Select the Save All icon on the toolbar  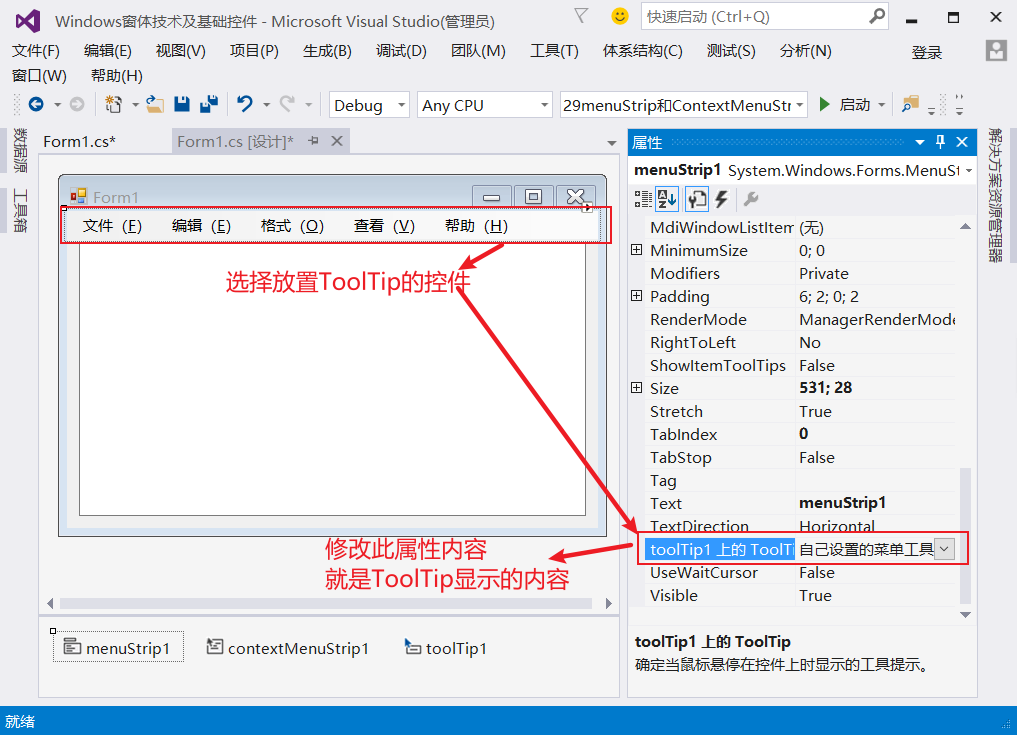[x=210, y=103]
